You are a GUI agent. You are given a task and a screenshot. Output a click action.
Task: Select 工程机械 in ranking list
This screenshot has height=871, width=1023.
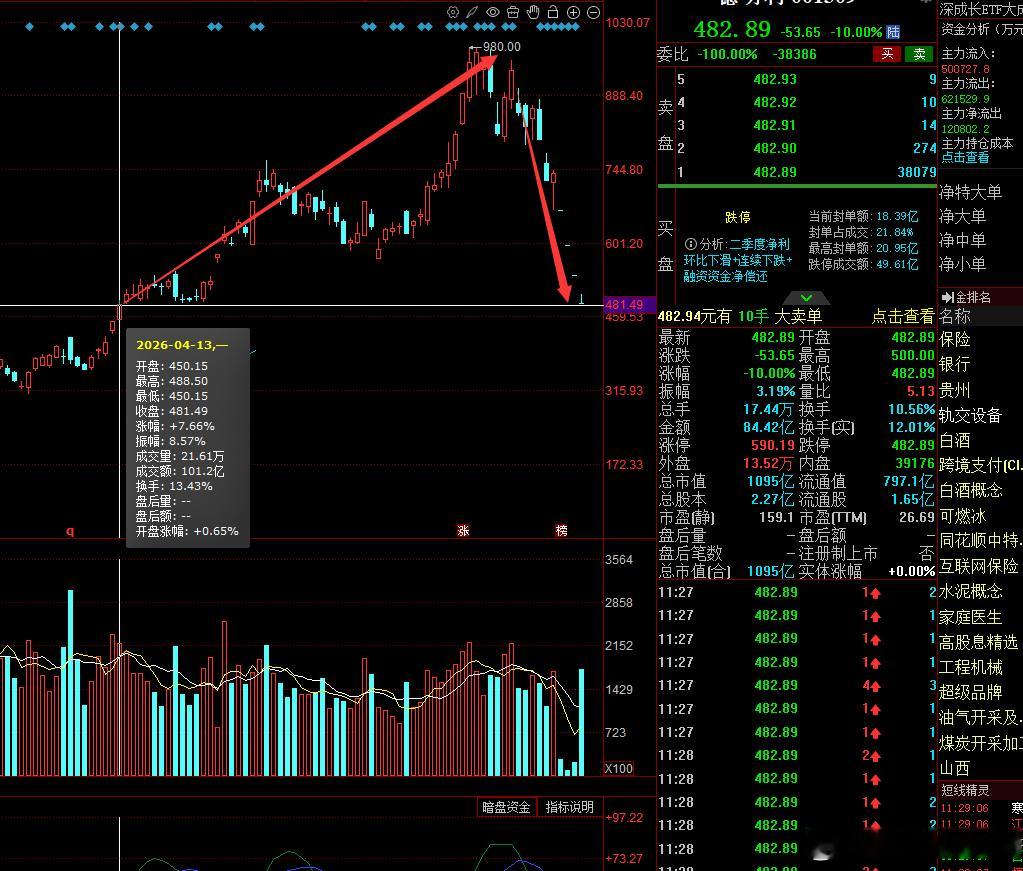click(970, 667)
